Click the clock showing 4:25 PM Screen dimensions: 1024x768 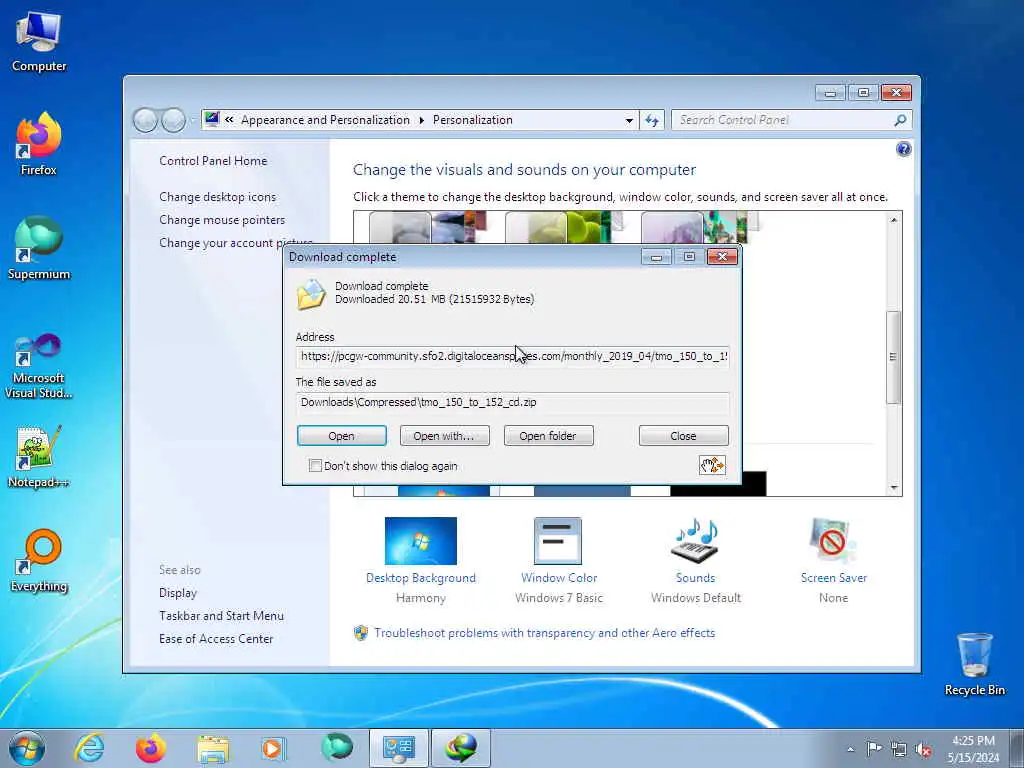(973, 741)
